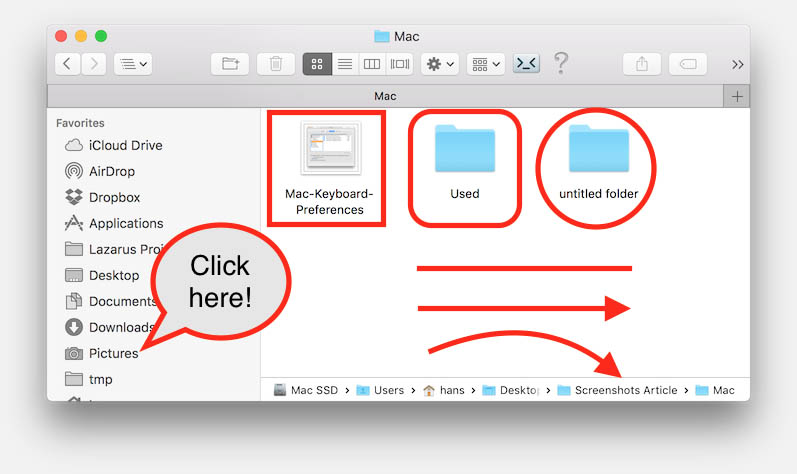The height and width of the screenshot is (474, 797).
Task: Open tmp folder in the sidebar
Action: click(88, 379)
